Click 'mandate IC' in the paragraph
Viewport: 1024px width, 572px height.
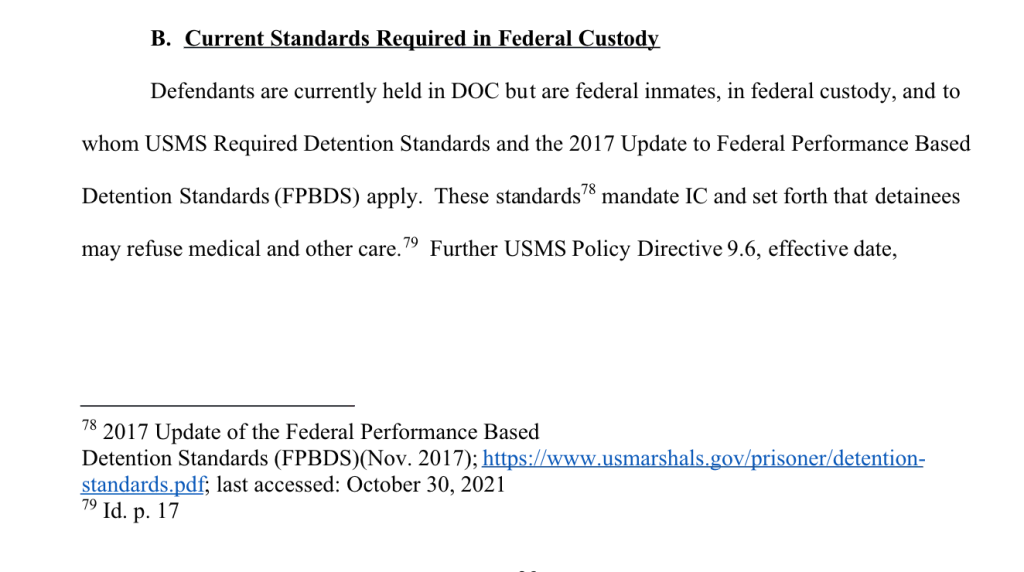click(x=654, y=196)
